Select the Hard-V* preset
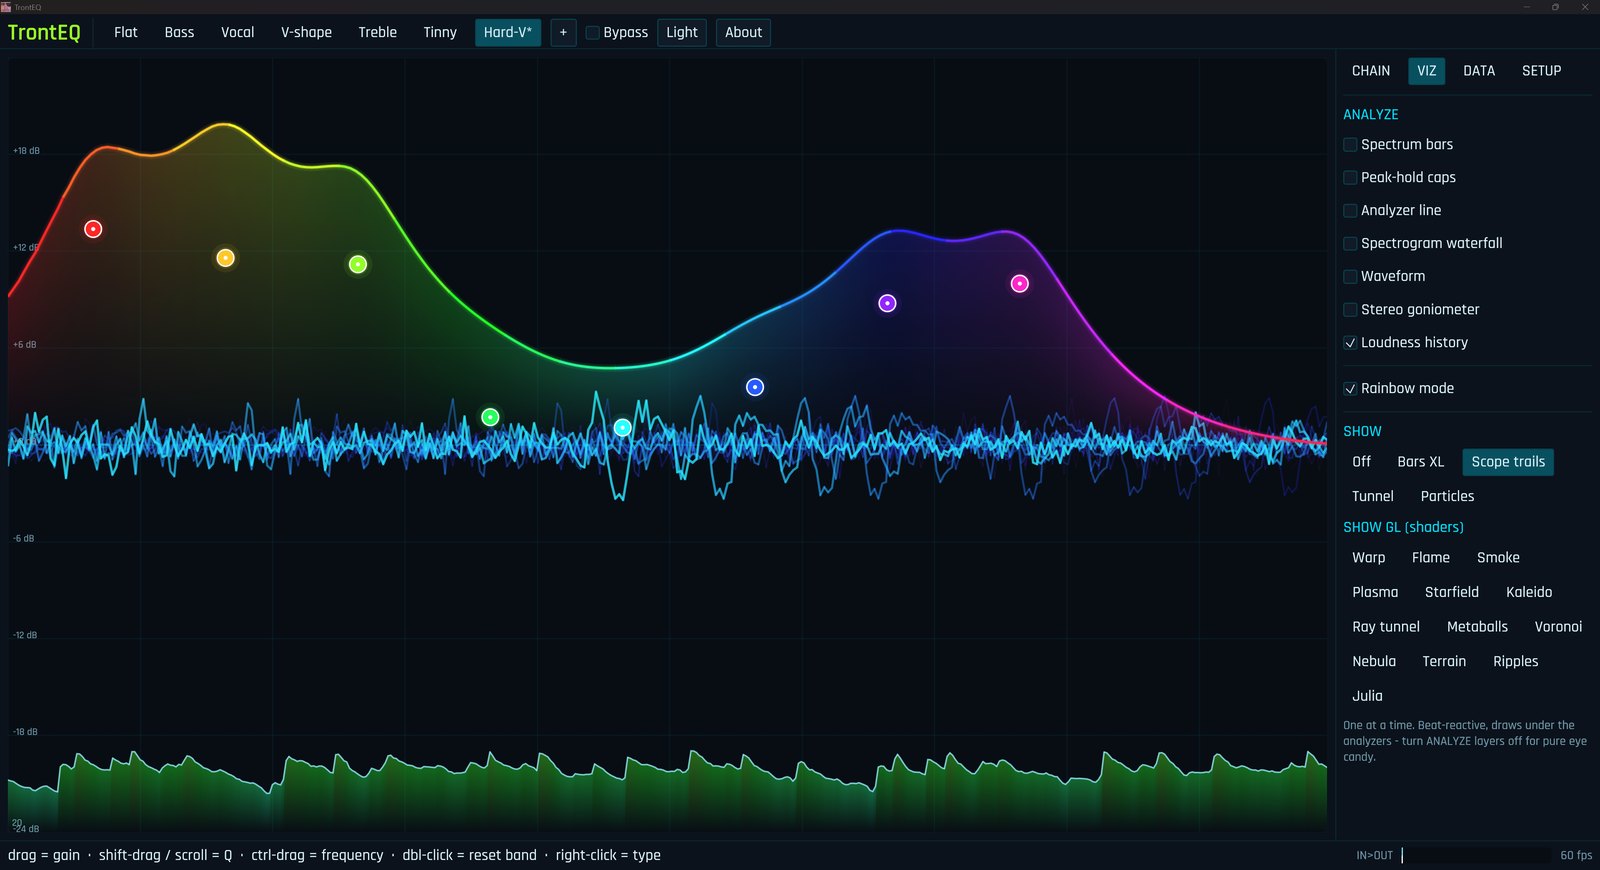1600x870 pixels. [x=508, y=32]
